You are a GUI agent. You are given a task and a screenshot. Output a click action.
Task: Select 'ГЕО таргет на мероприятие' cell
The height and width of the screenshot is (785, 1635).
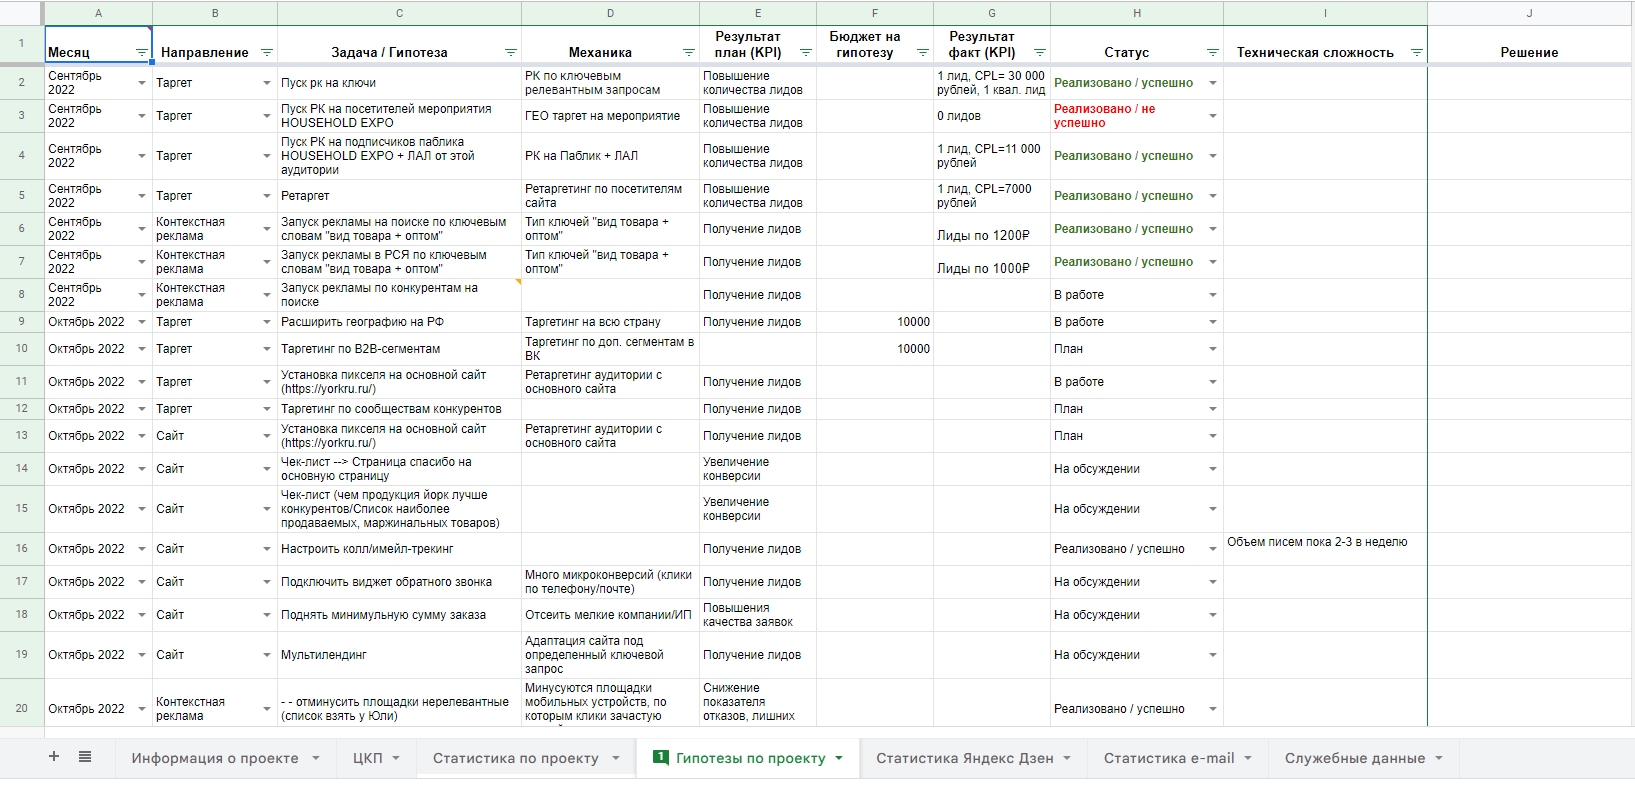pyautogui.click(x=610, y=116)
